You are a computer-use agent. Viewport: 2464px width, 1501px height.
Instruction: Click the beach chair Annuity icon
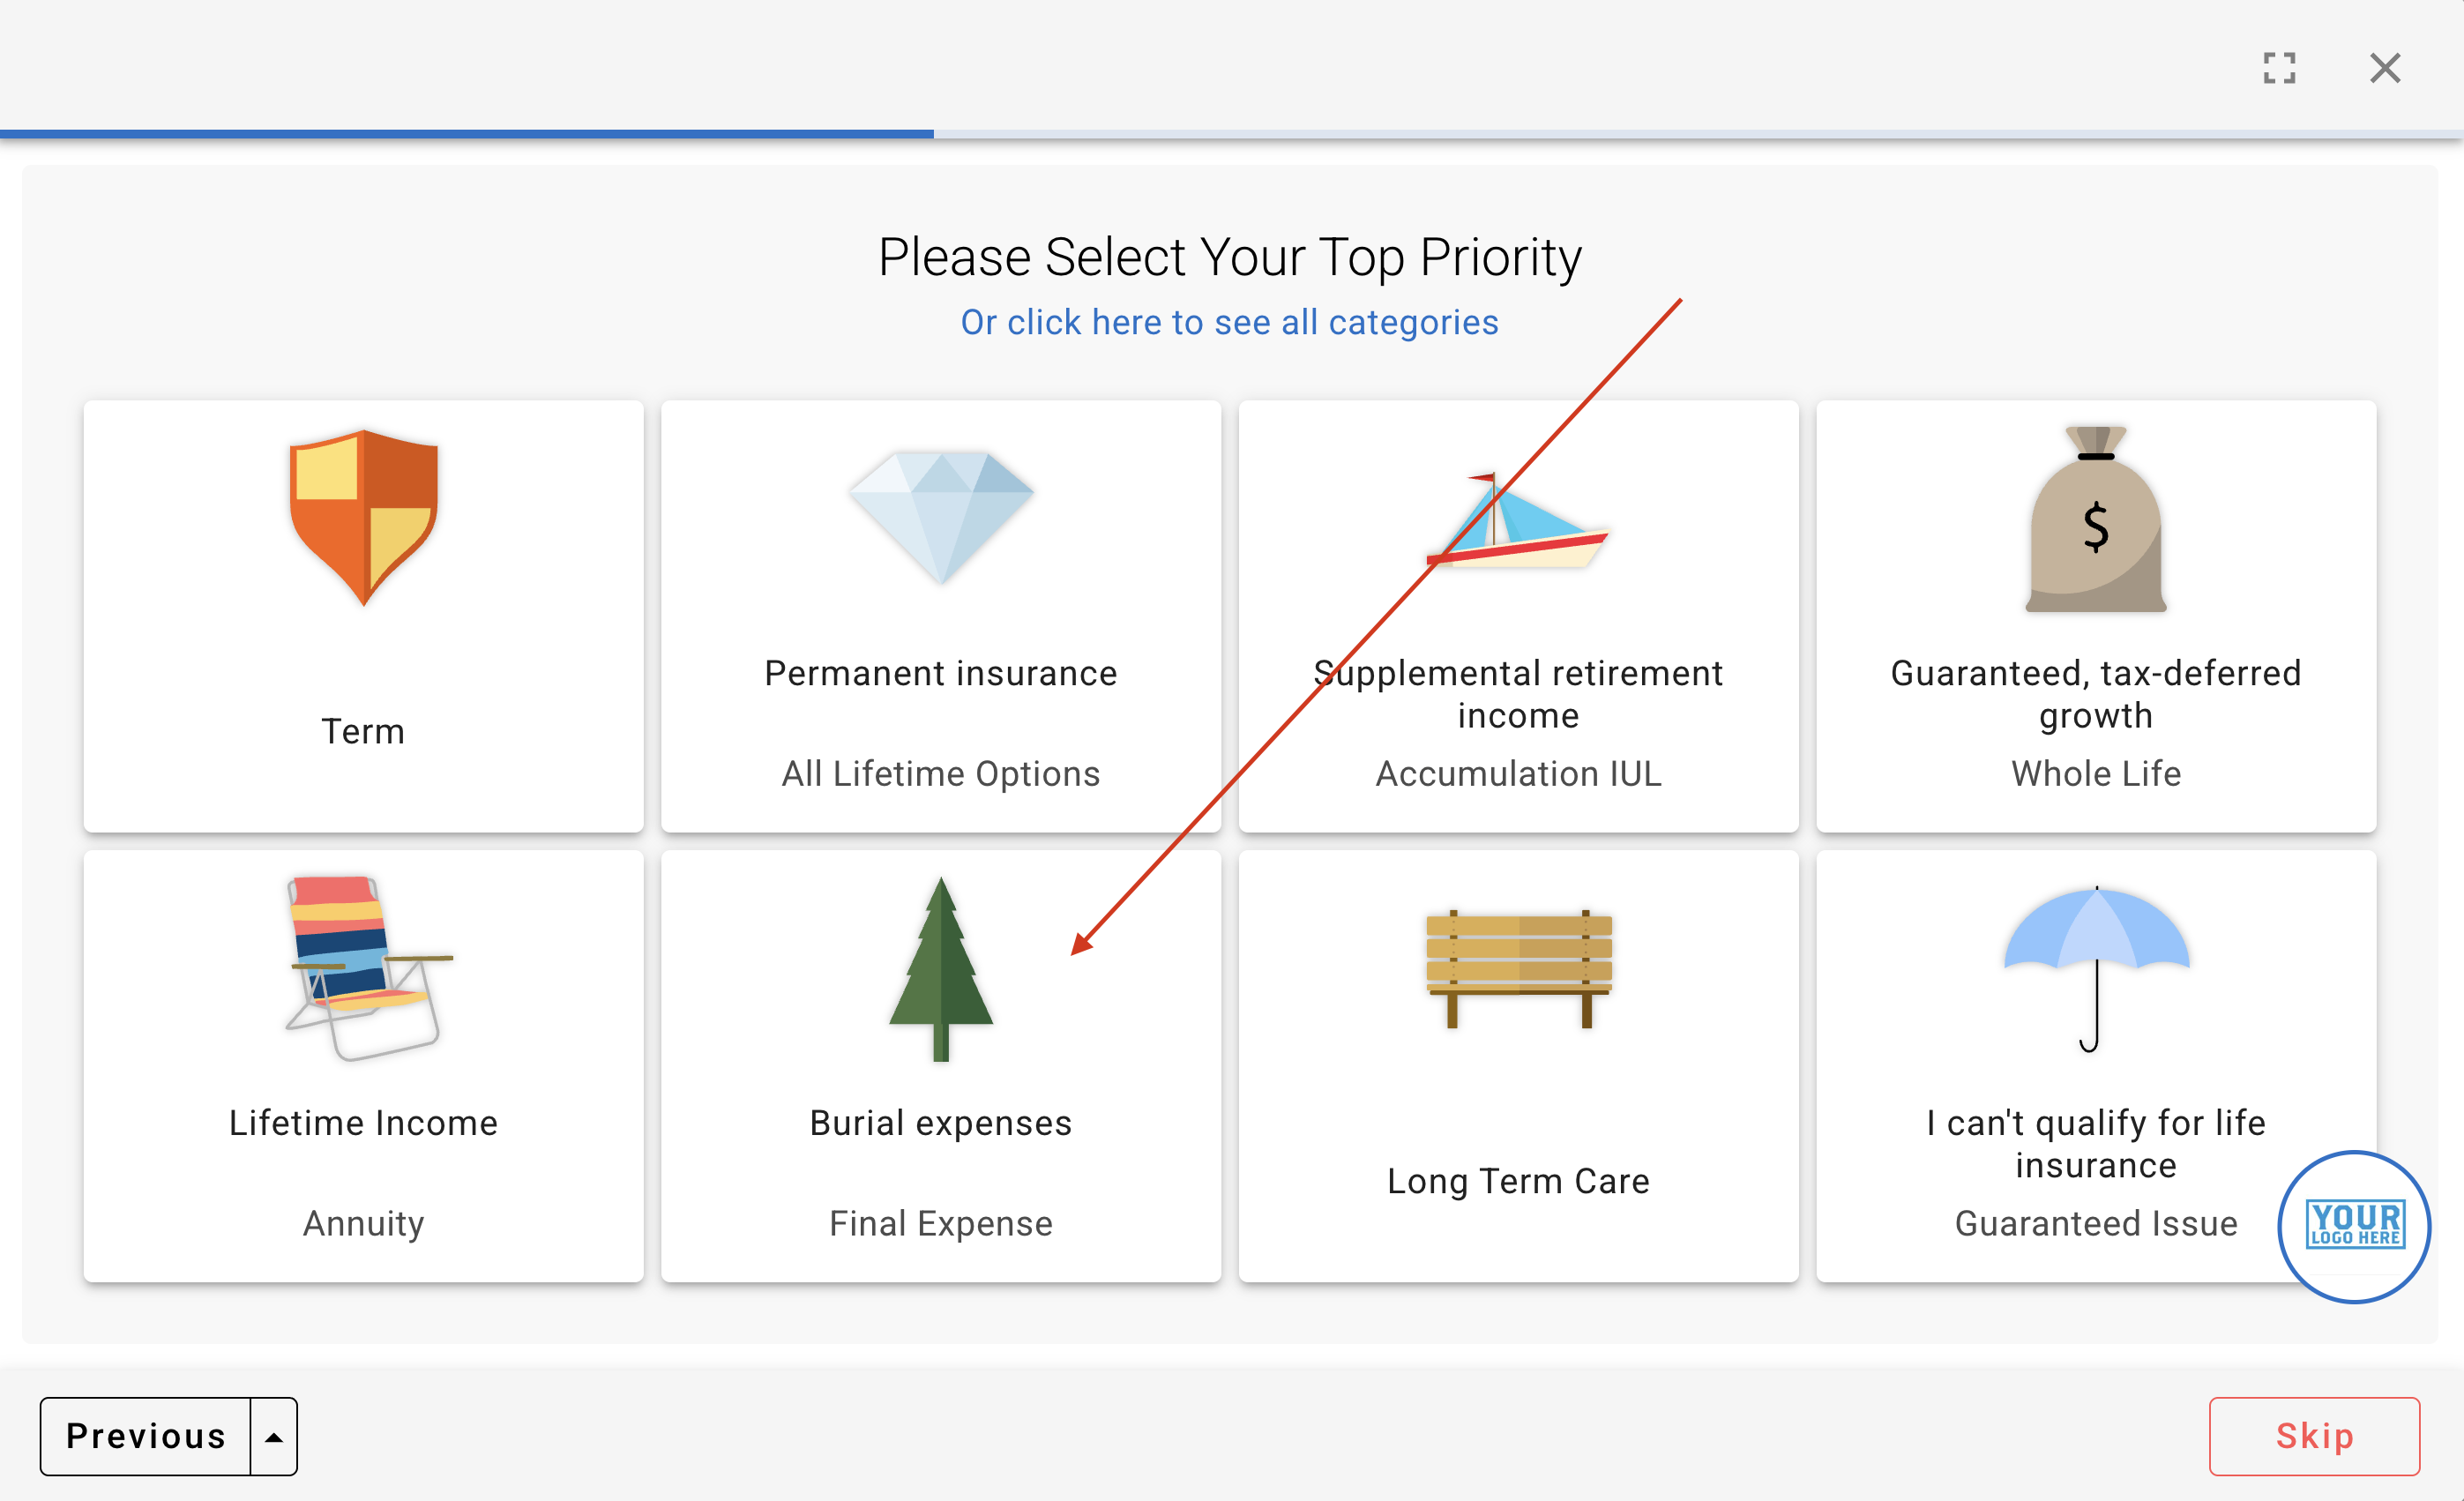point(365,967)
